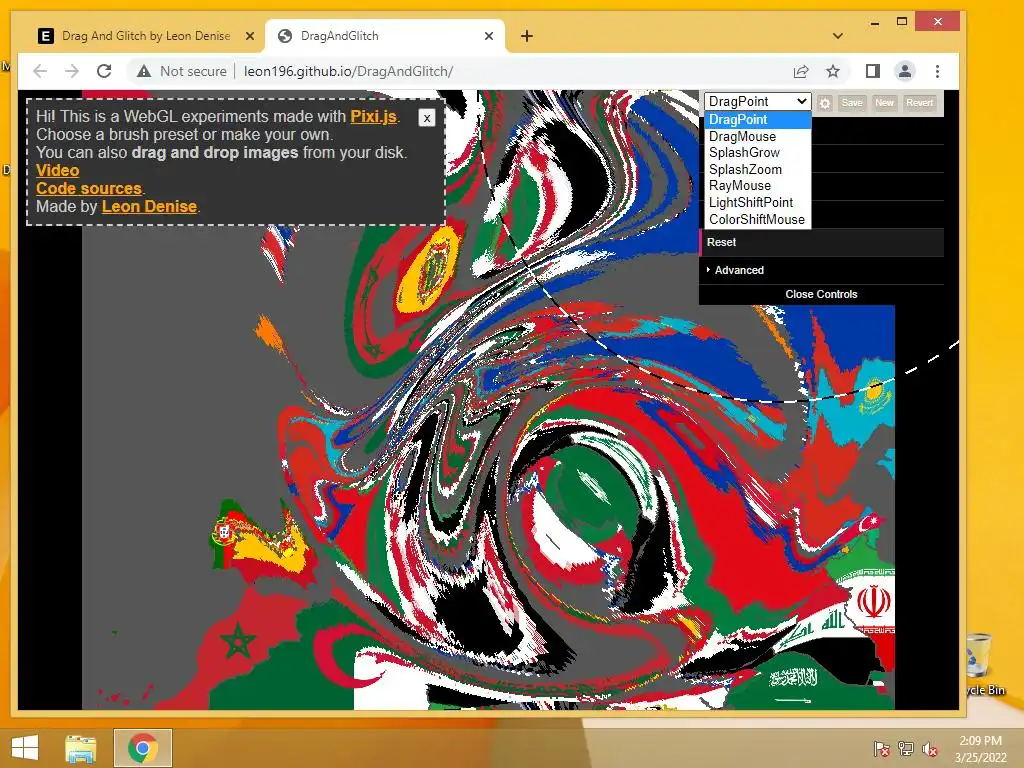Screen dimensions: 1024x768
Task: Click the Save preset button
Action: [852, 103]
